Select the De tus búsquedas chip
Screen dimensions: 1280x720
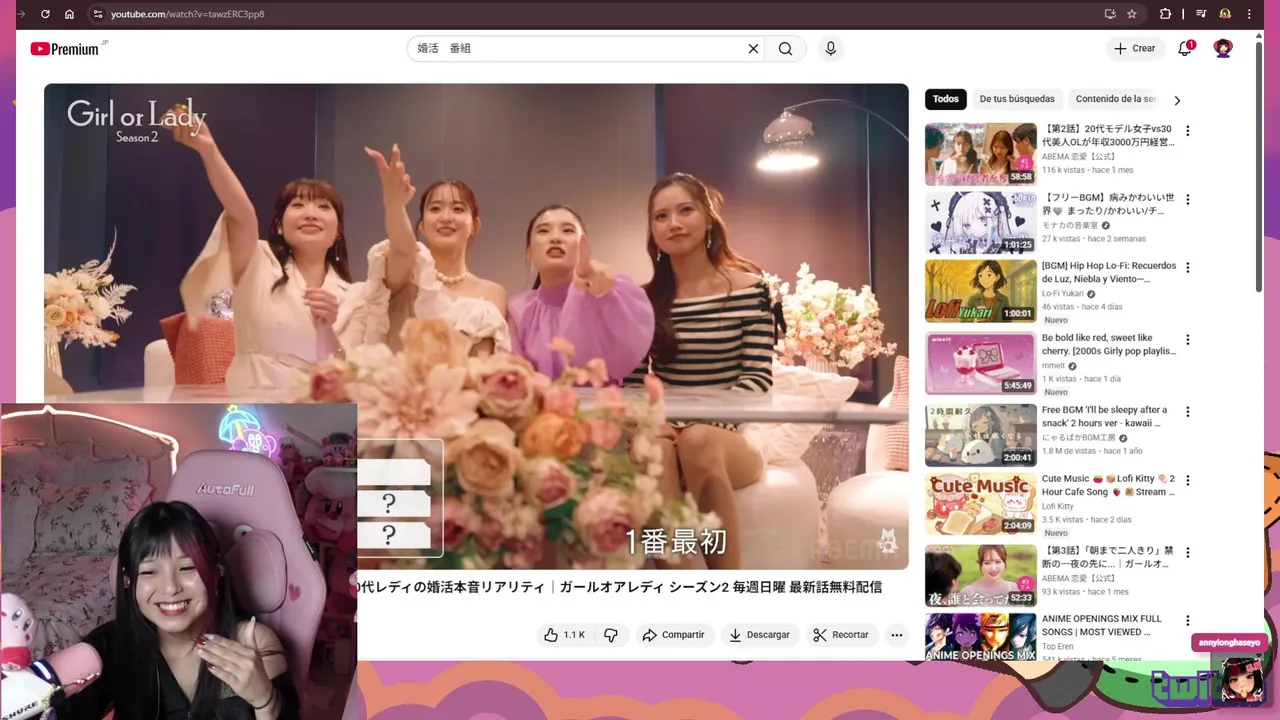1017,99
